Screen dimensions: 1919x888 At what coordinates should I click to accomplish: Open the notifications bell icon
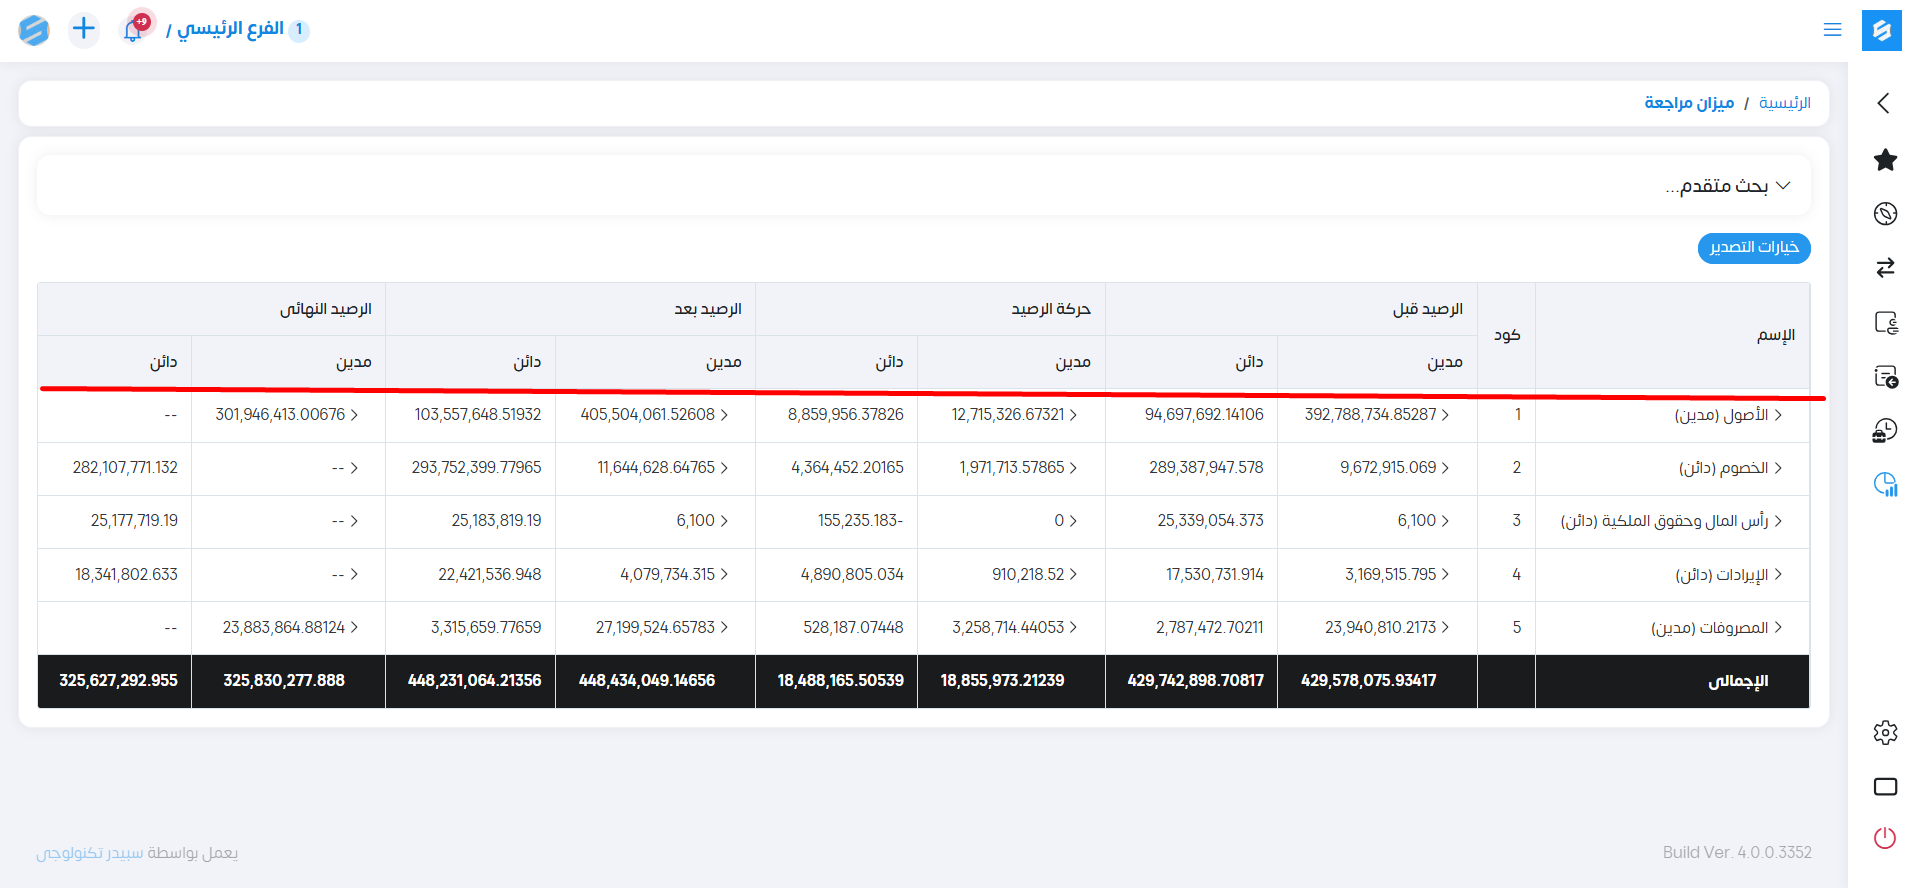pyautogui.click(x=133, y=30)
